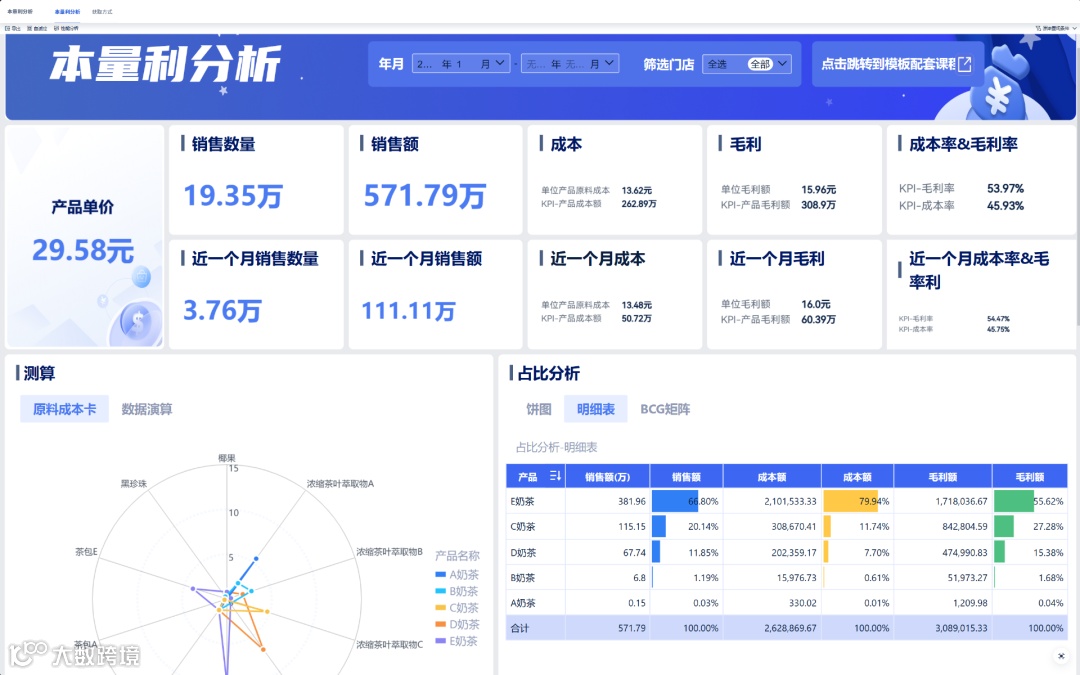Image resolution: width=1080 pixels, height=675 pixels.
Task: Click the D奶茶 row product cell
Action: click(536, 552)
